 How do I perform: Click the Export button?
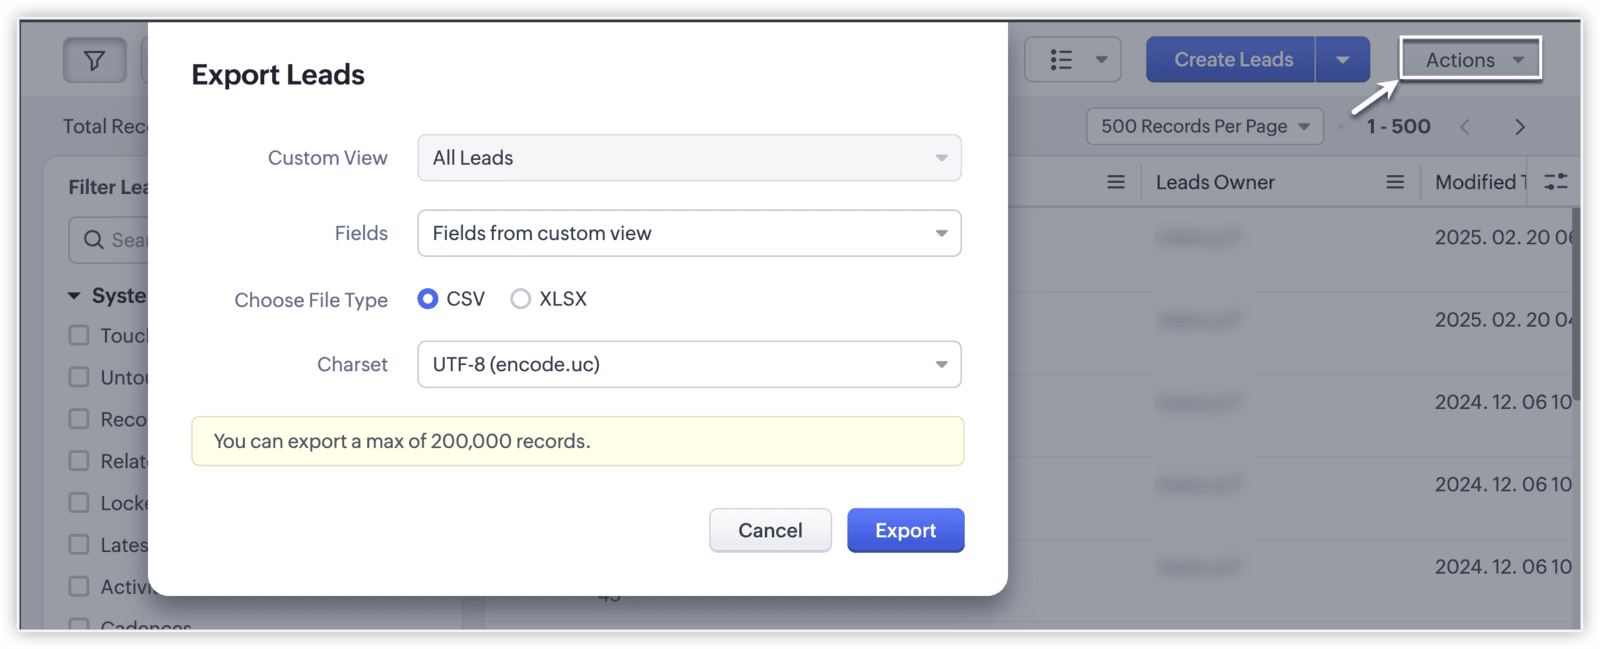click(x=905, y=530)
